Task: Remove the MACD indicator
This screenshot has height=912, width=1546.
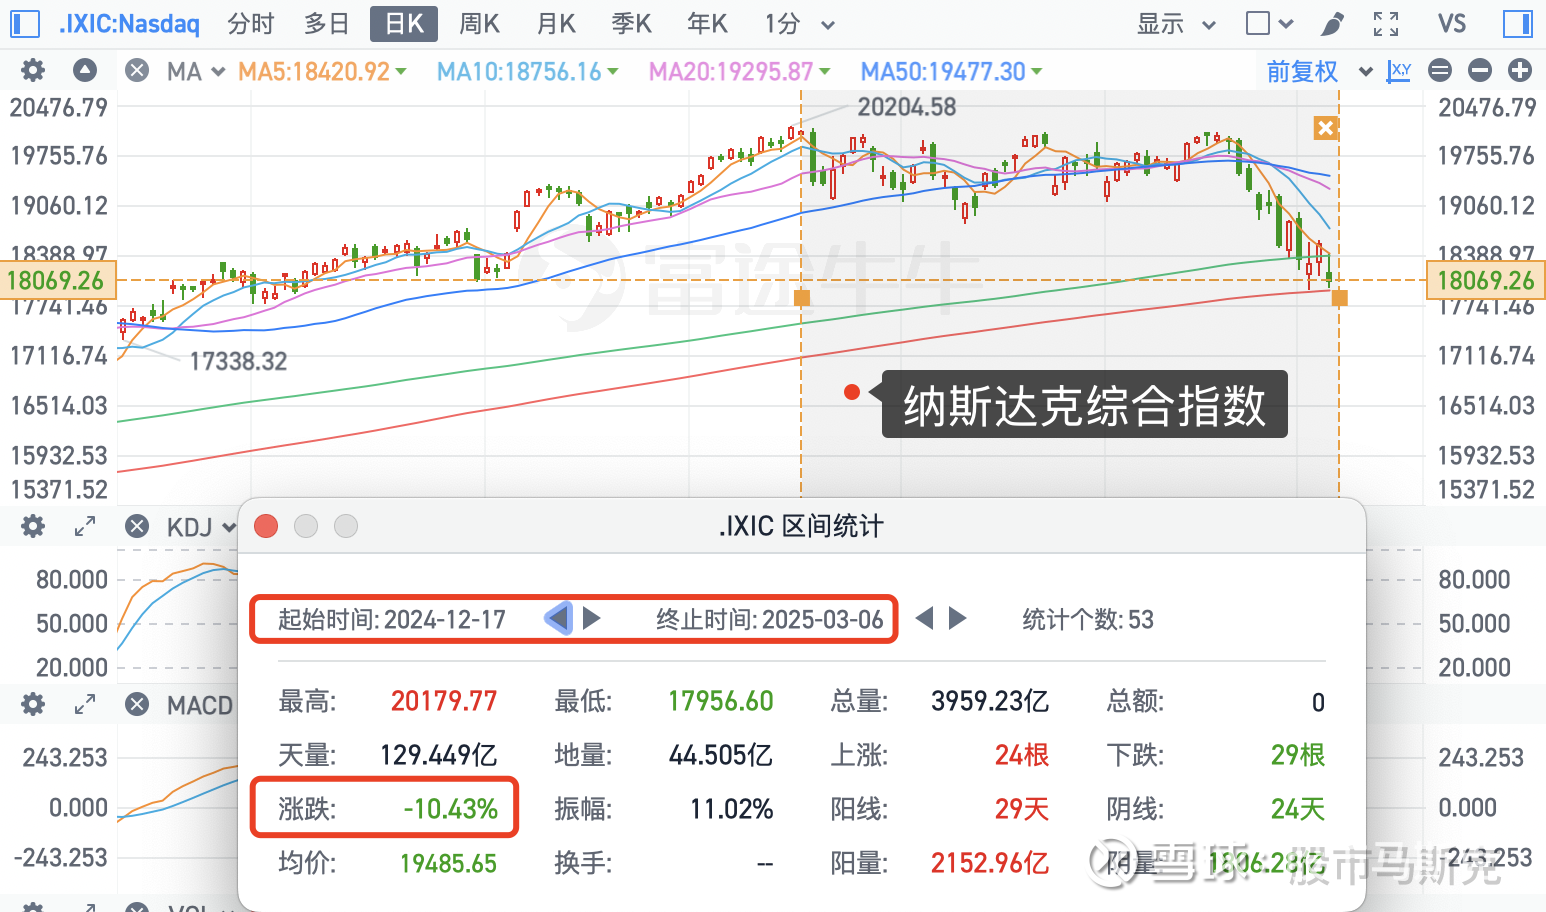Action: click(x=137, y=705)
